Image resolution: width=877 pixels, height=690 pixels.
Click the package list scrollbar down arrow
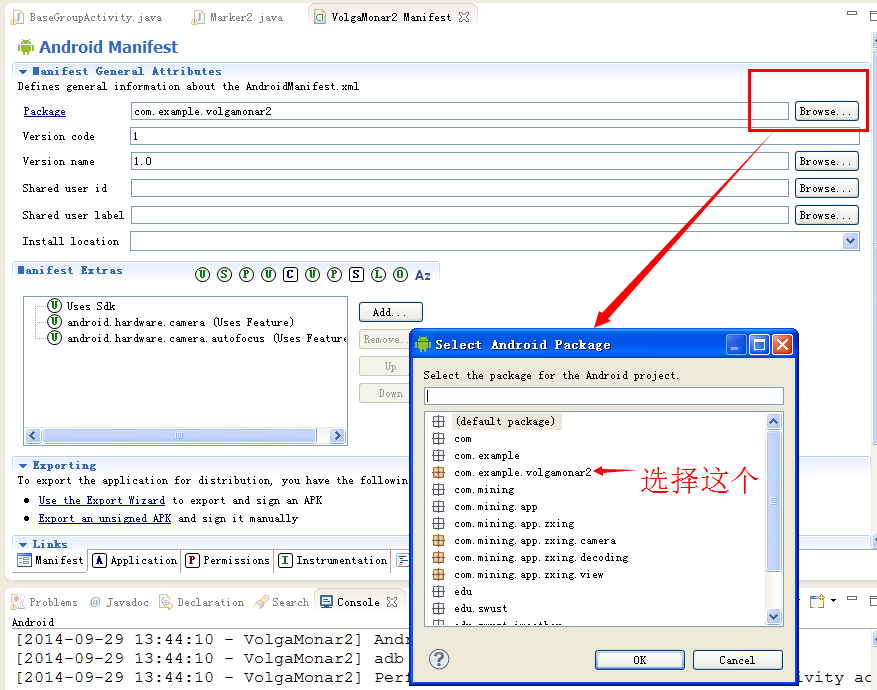(x=774, y=617)
